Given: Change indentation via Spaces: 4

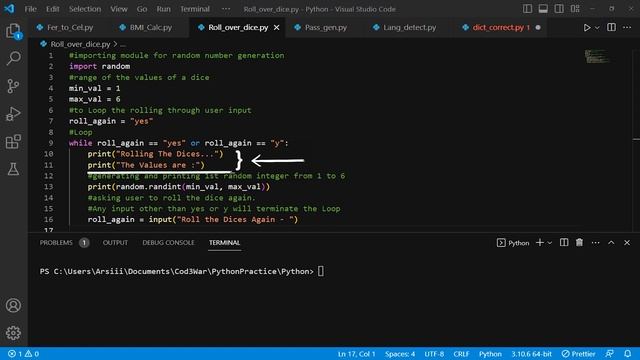Looking at the screenshot, I should pos(400,354).
